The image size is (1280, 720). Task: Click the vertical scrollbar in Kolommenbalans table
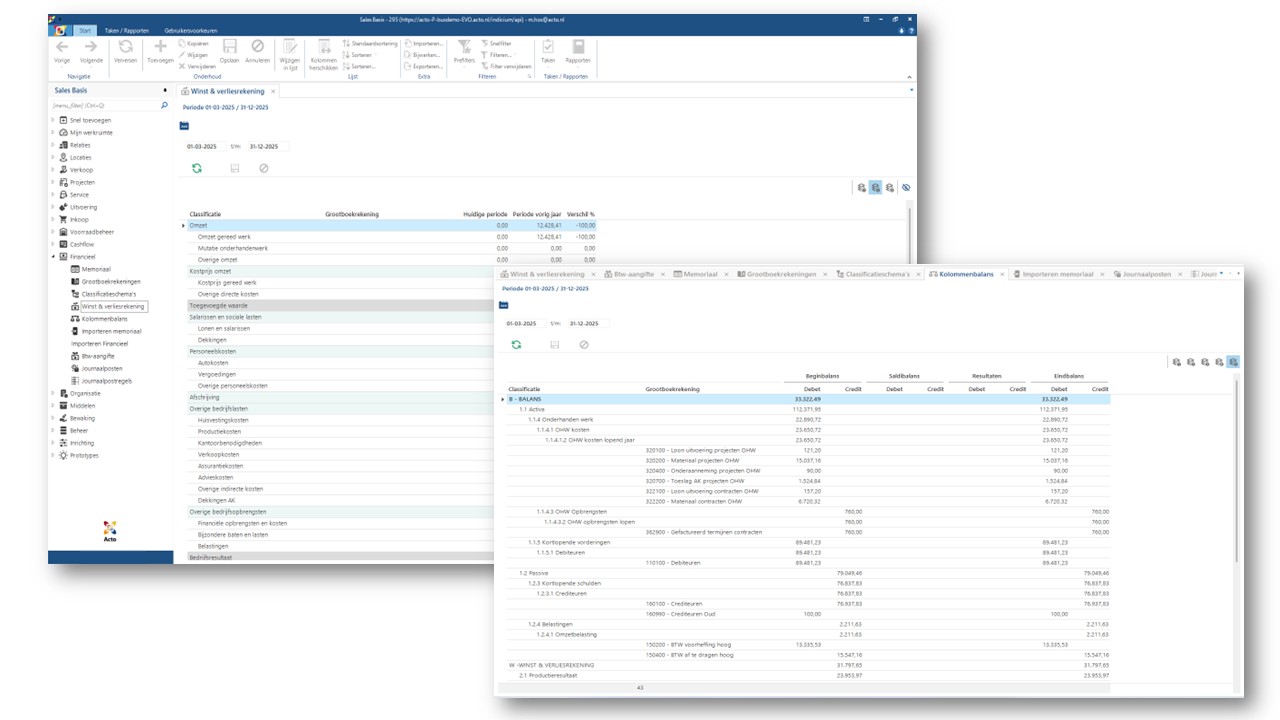(x=1237, y=470)
